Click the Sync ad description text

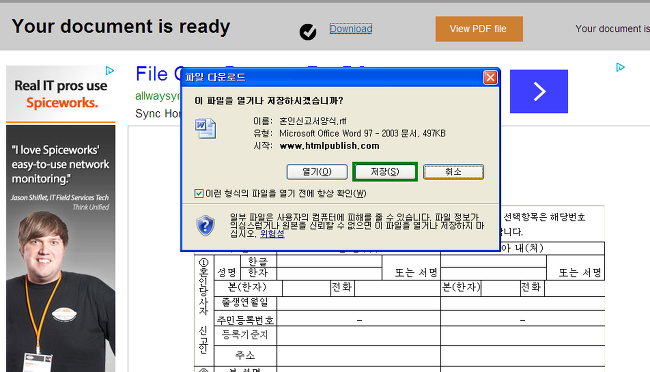coord(158,113)
